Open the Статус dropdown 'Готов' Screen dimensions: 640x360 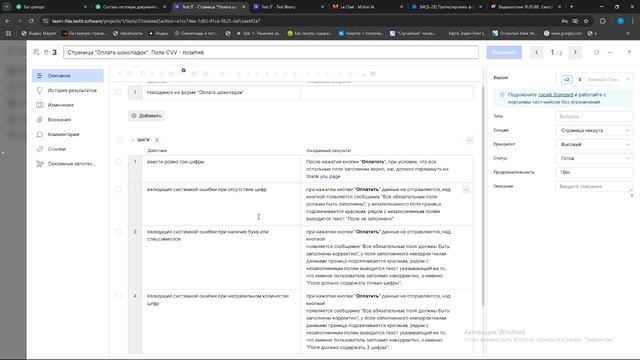pos(594,158)
